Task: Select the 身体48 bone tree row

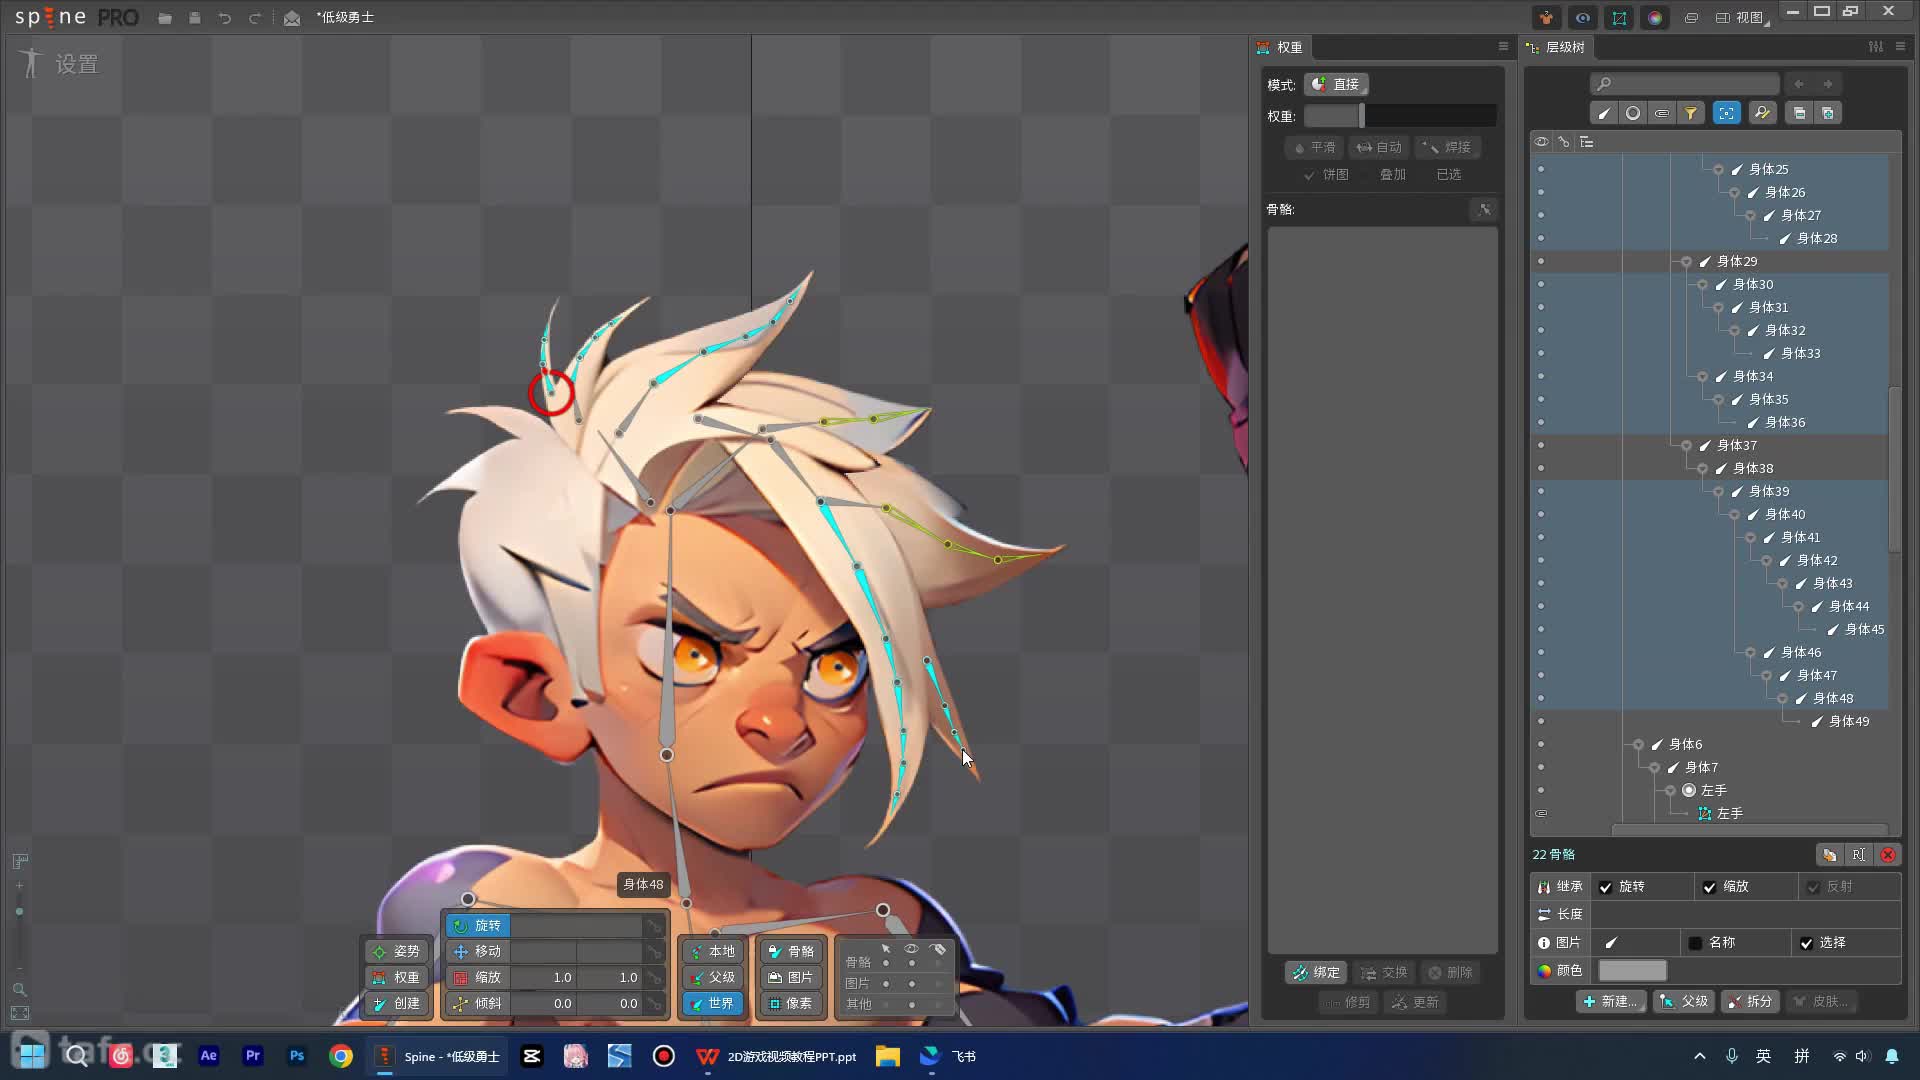Action: click(1833, 698)
